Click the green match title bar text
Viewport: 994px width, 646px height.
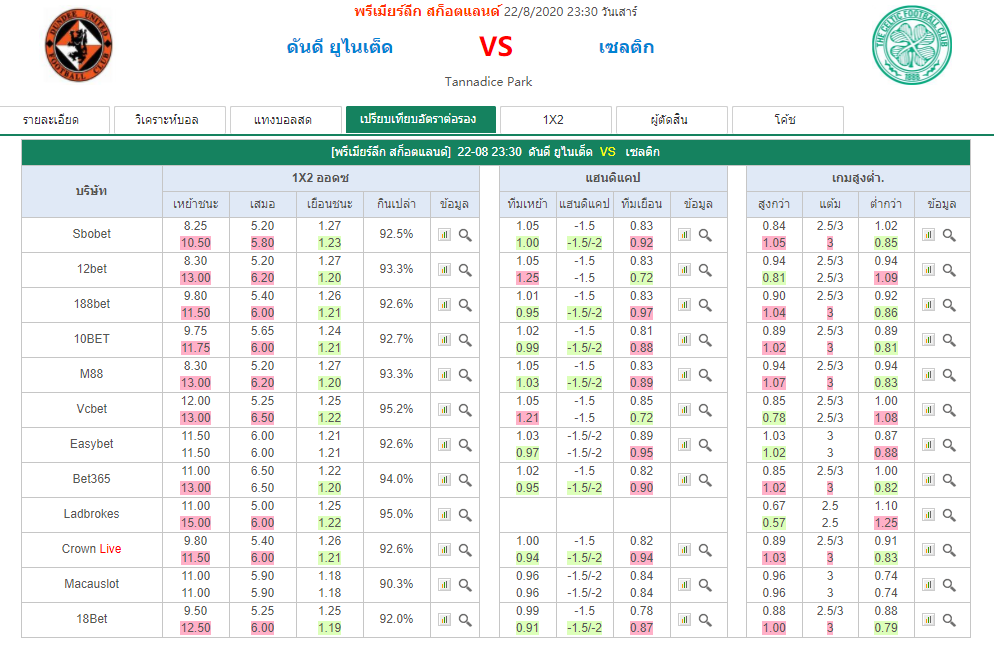tap(496, 152)
